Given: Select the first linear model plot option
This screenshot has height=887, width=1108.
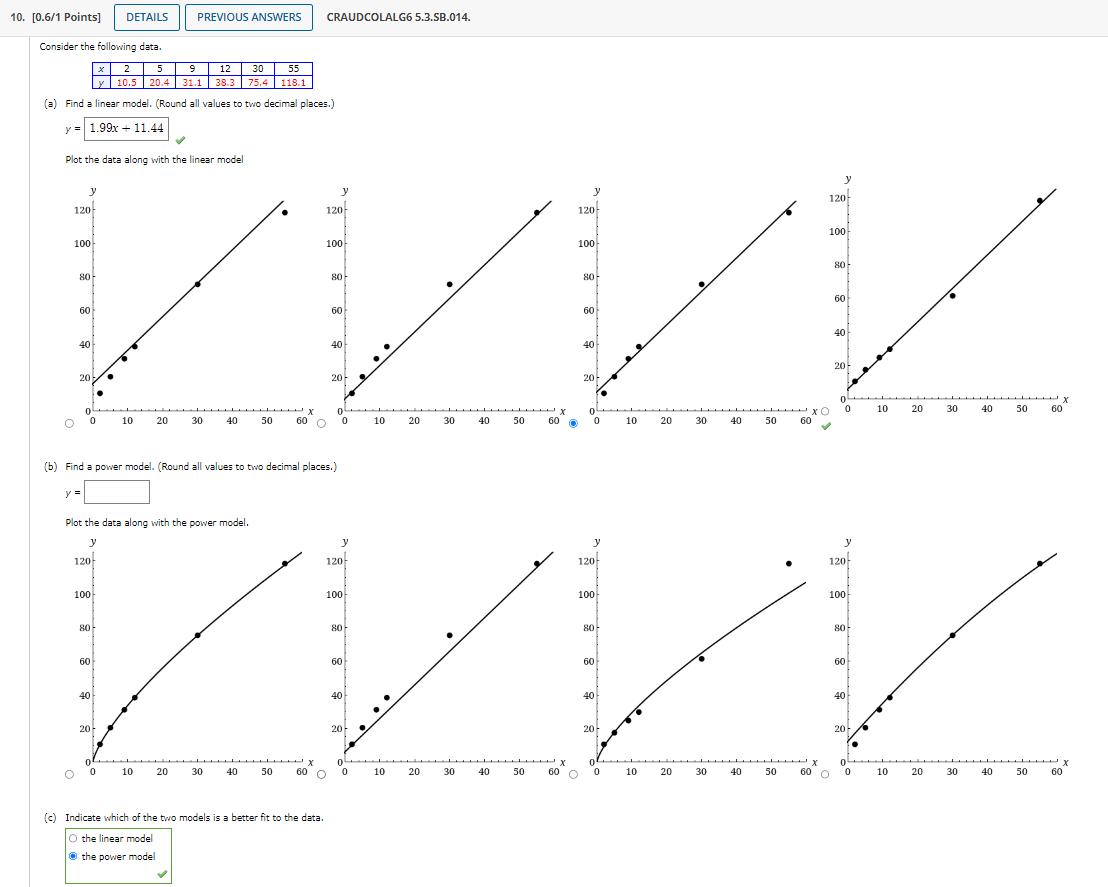Looking at the screenshot, I should (x=67, y=423).
